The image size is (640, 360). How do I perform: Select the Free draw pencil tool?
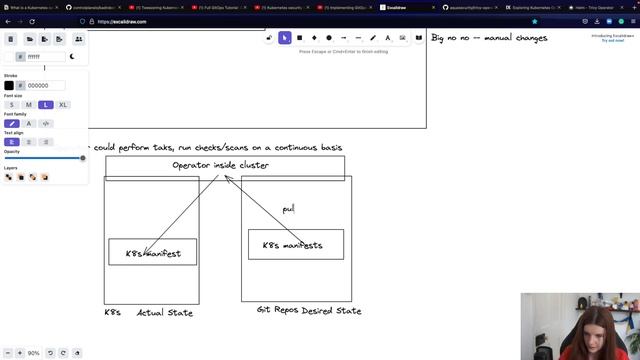(373, 38)
